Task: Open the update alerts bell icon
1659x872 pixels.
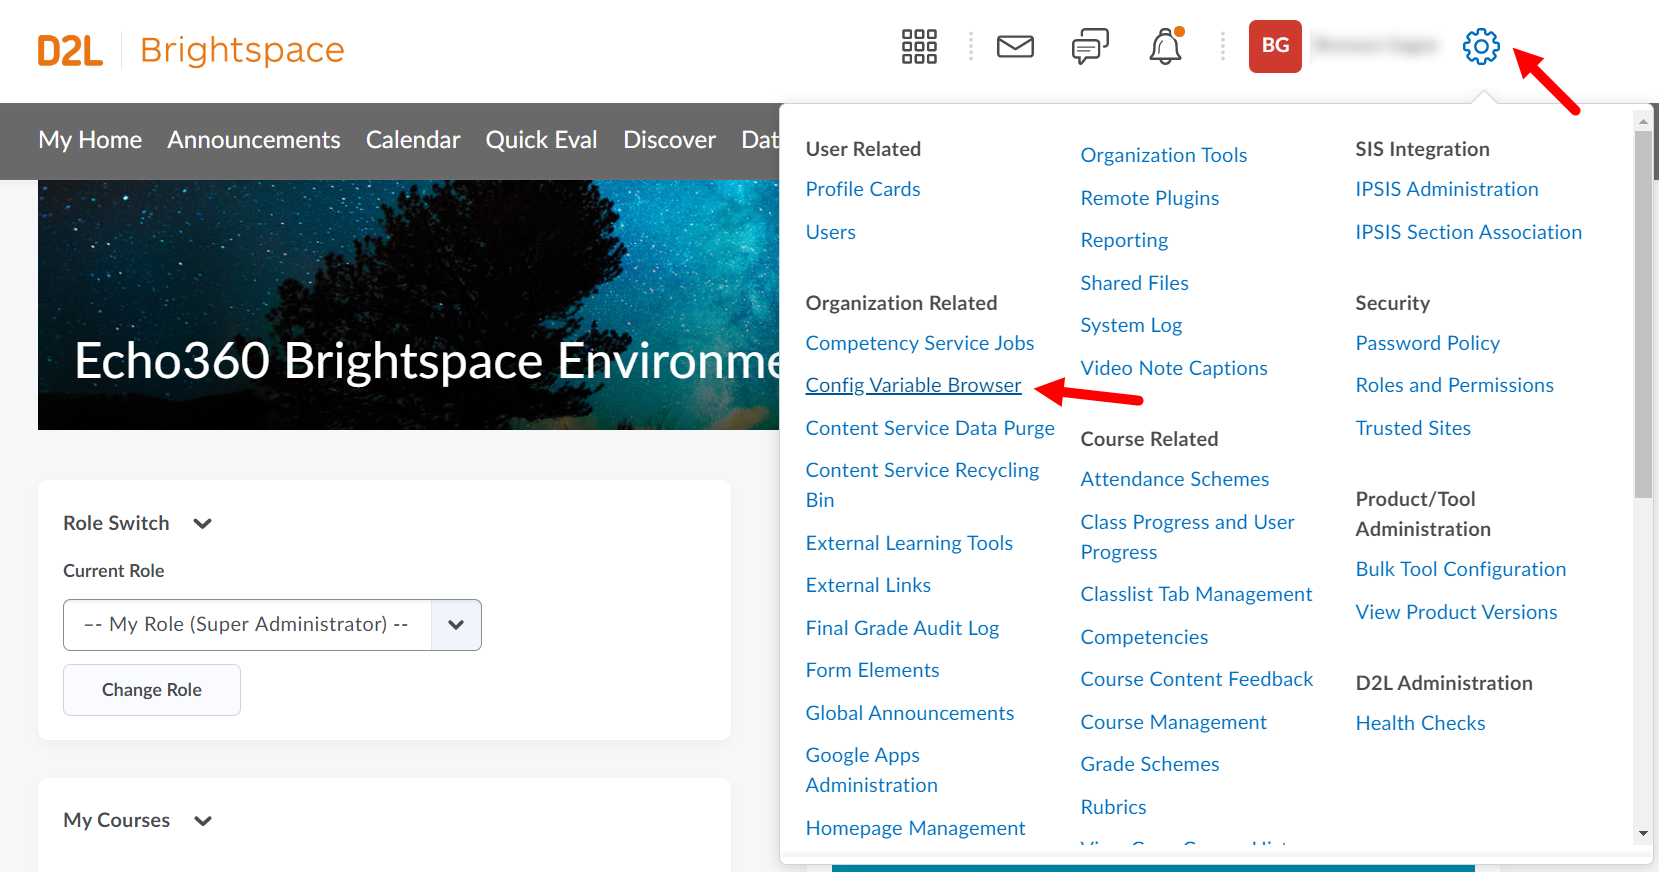Action: click(x=1166, y=46)
